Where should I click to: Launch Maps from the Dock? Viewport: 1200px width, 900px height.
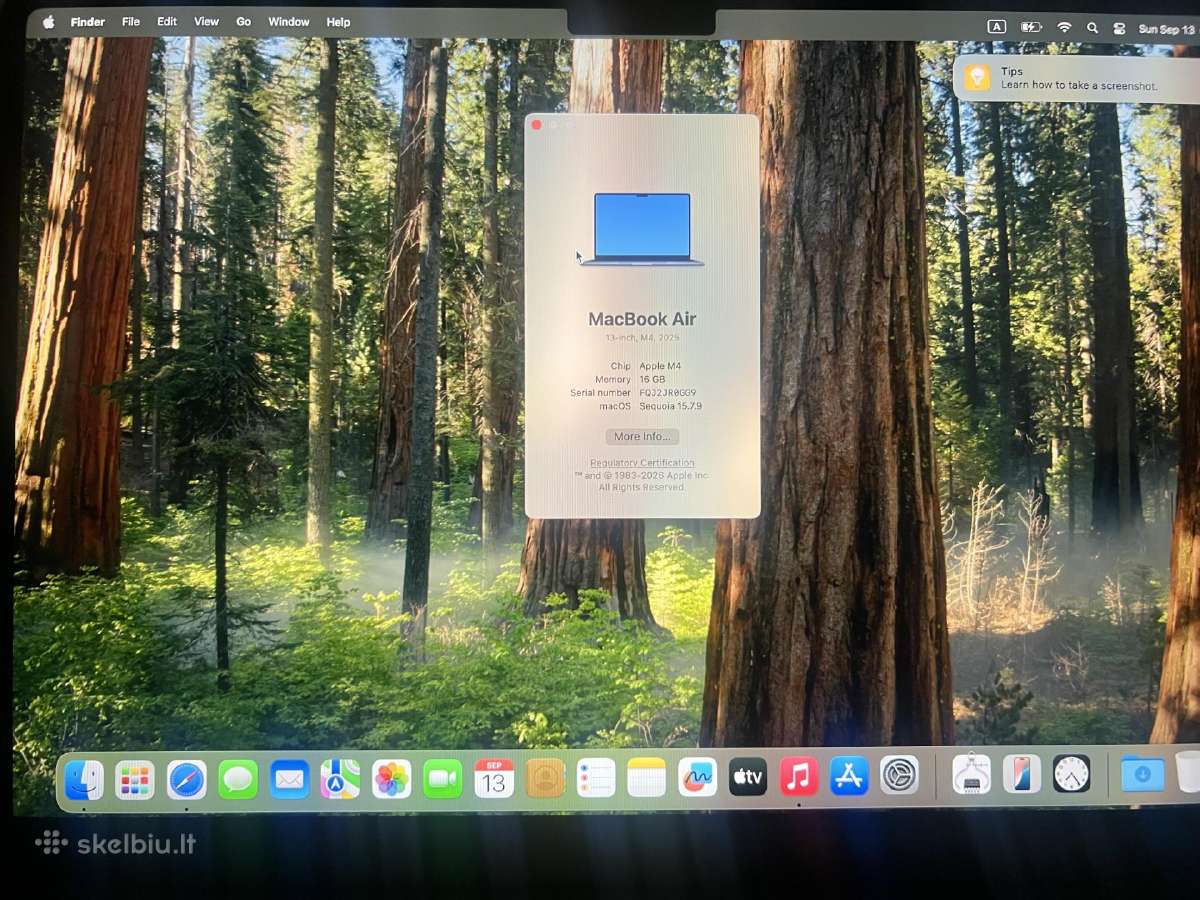(x=340, y=779)
